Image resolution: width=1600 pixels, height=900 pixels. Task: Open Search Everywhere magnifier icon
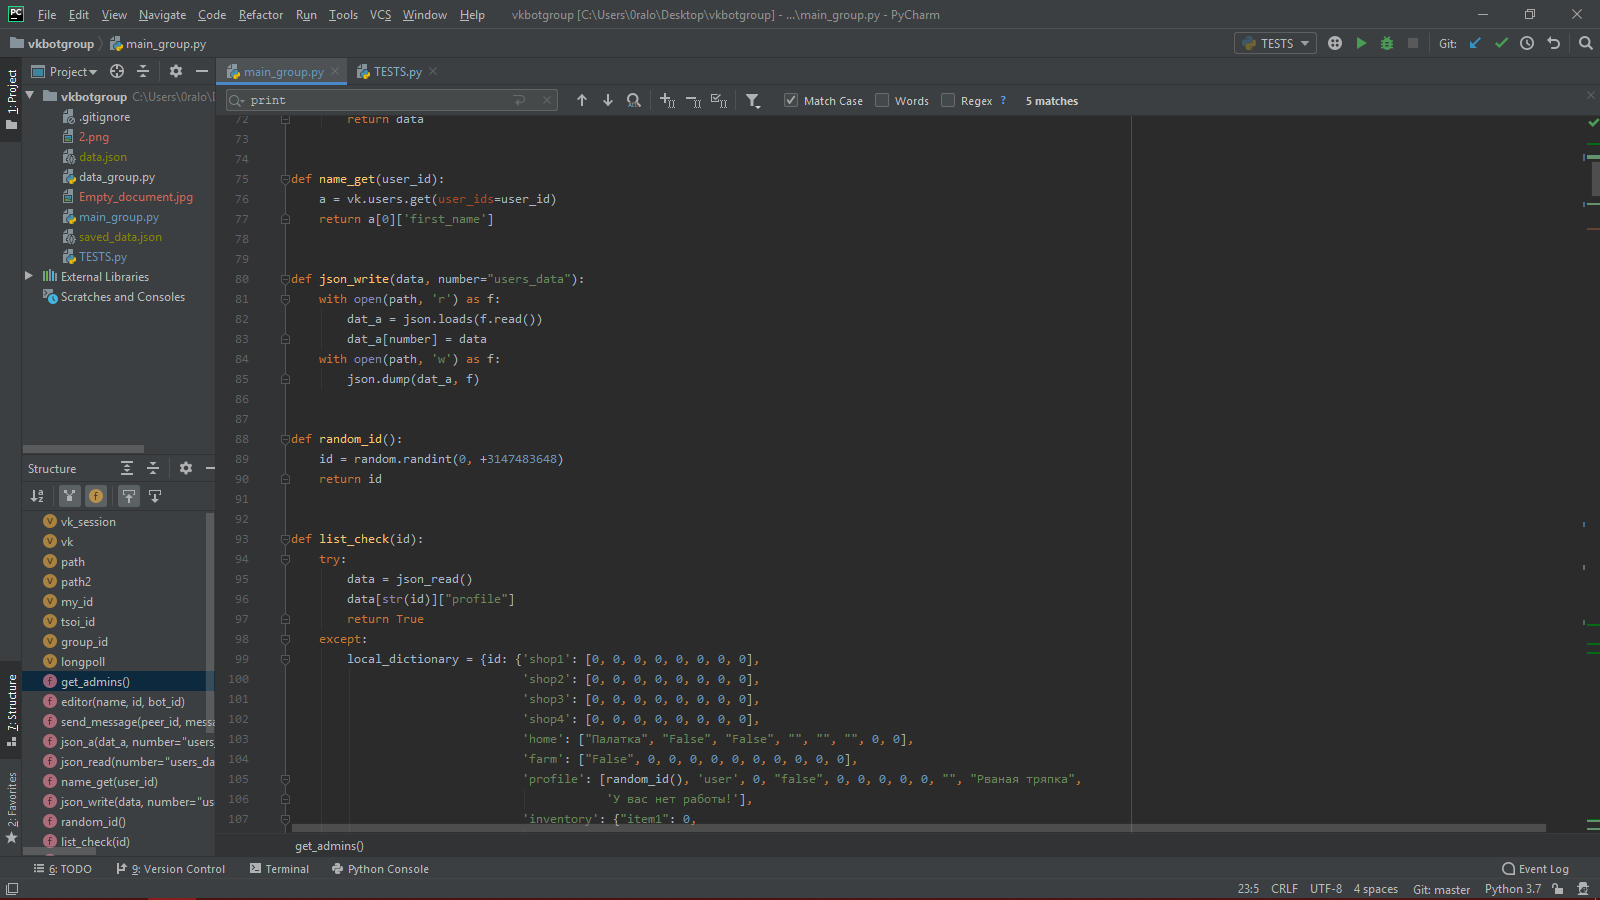pos(1585,43)
